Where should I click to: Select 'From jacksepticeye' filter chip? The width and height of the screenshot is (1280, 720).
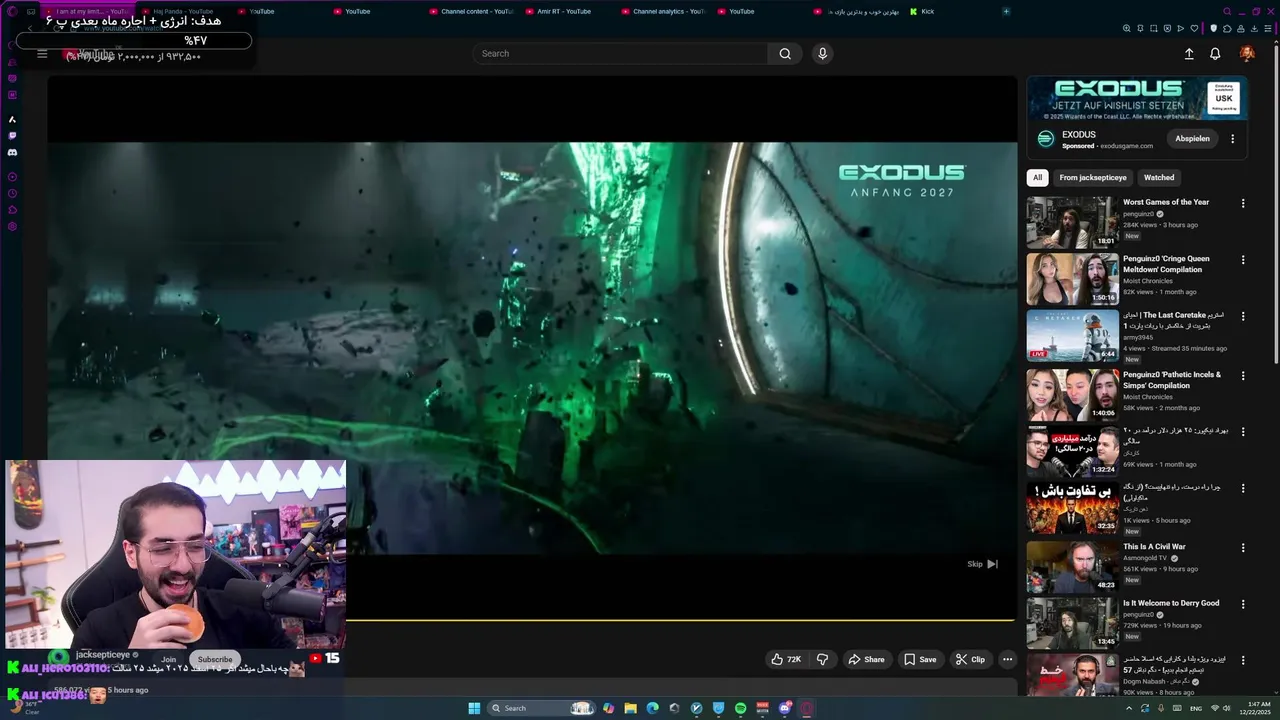point(1092,178)
